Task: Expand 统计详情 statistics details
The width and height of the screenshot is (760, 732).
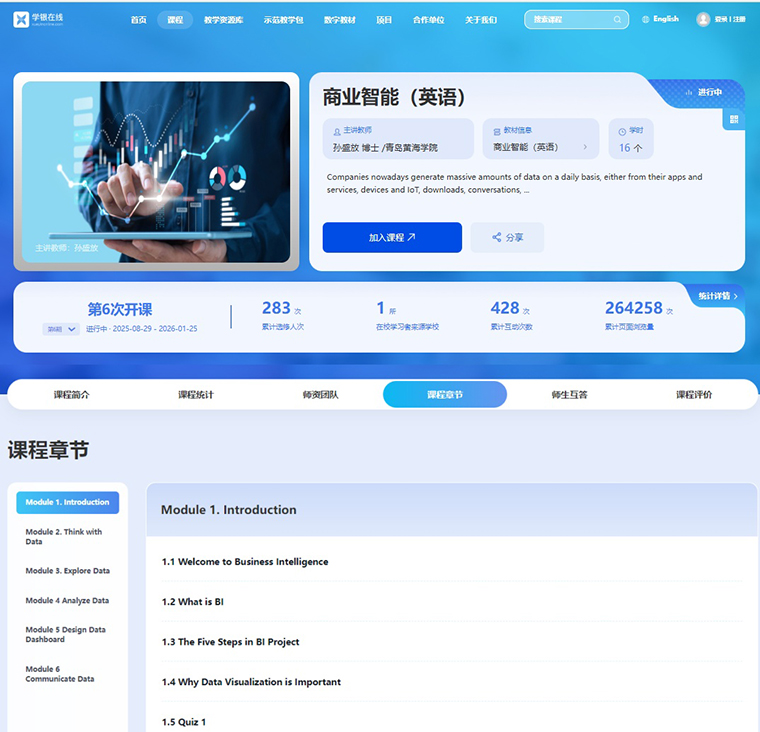Action: (x=718, y=296)
